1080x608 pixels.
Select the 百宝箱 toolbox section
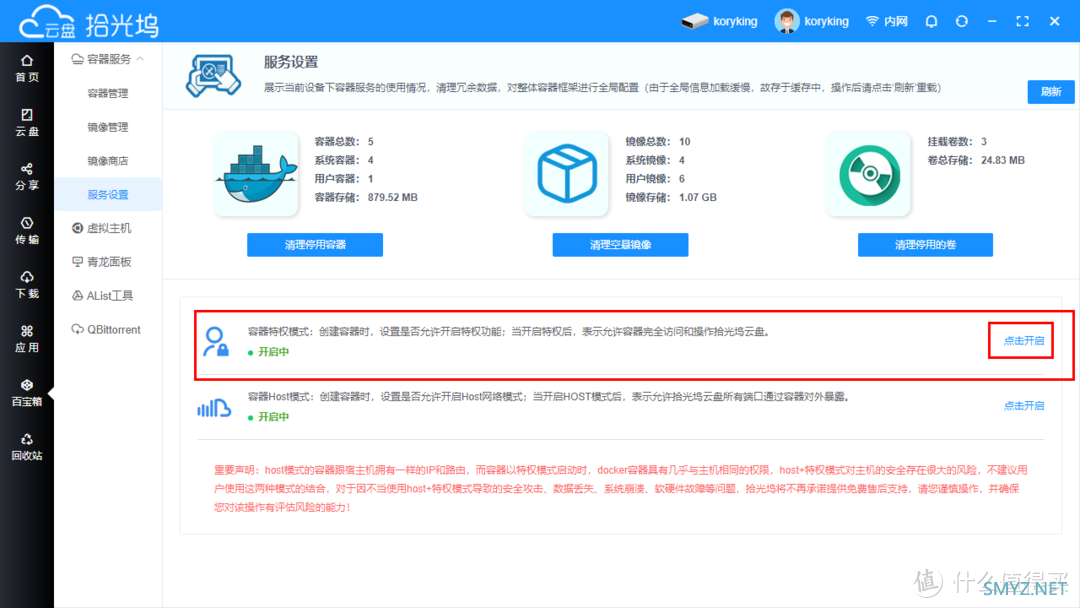[x=27, y=392]
